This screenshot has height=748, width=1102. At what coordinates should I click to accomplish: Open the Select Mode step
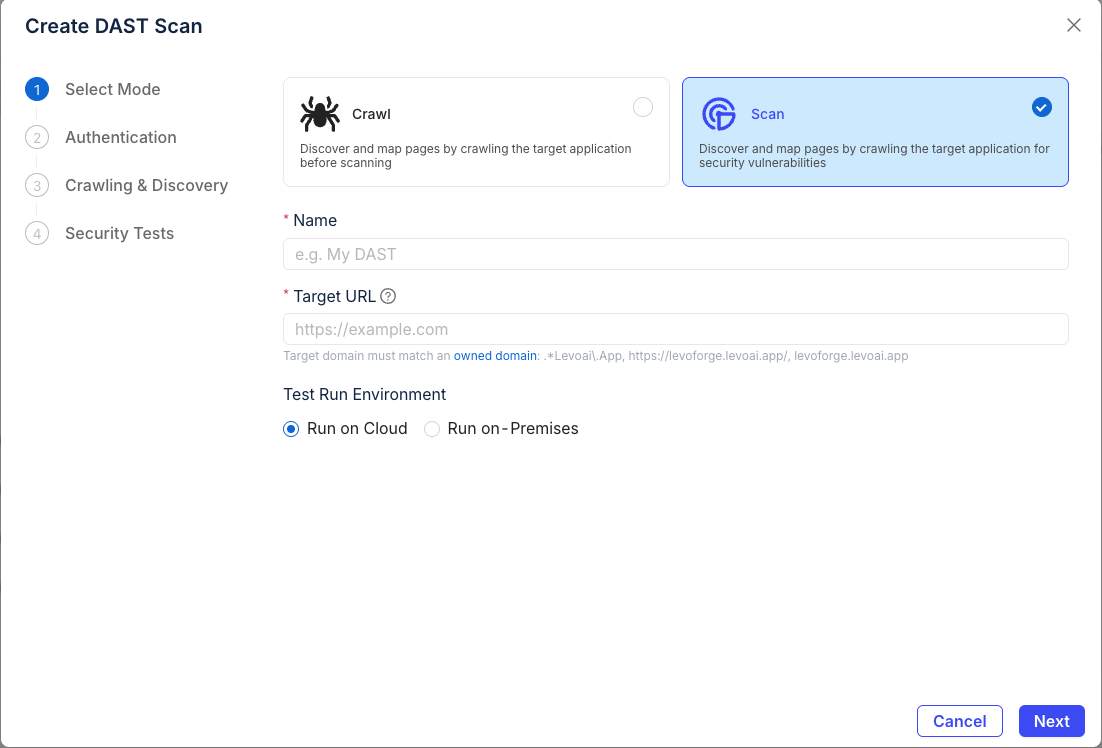112,90
